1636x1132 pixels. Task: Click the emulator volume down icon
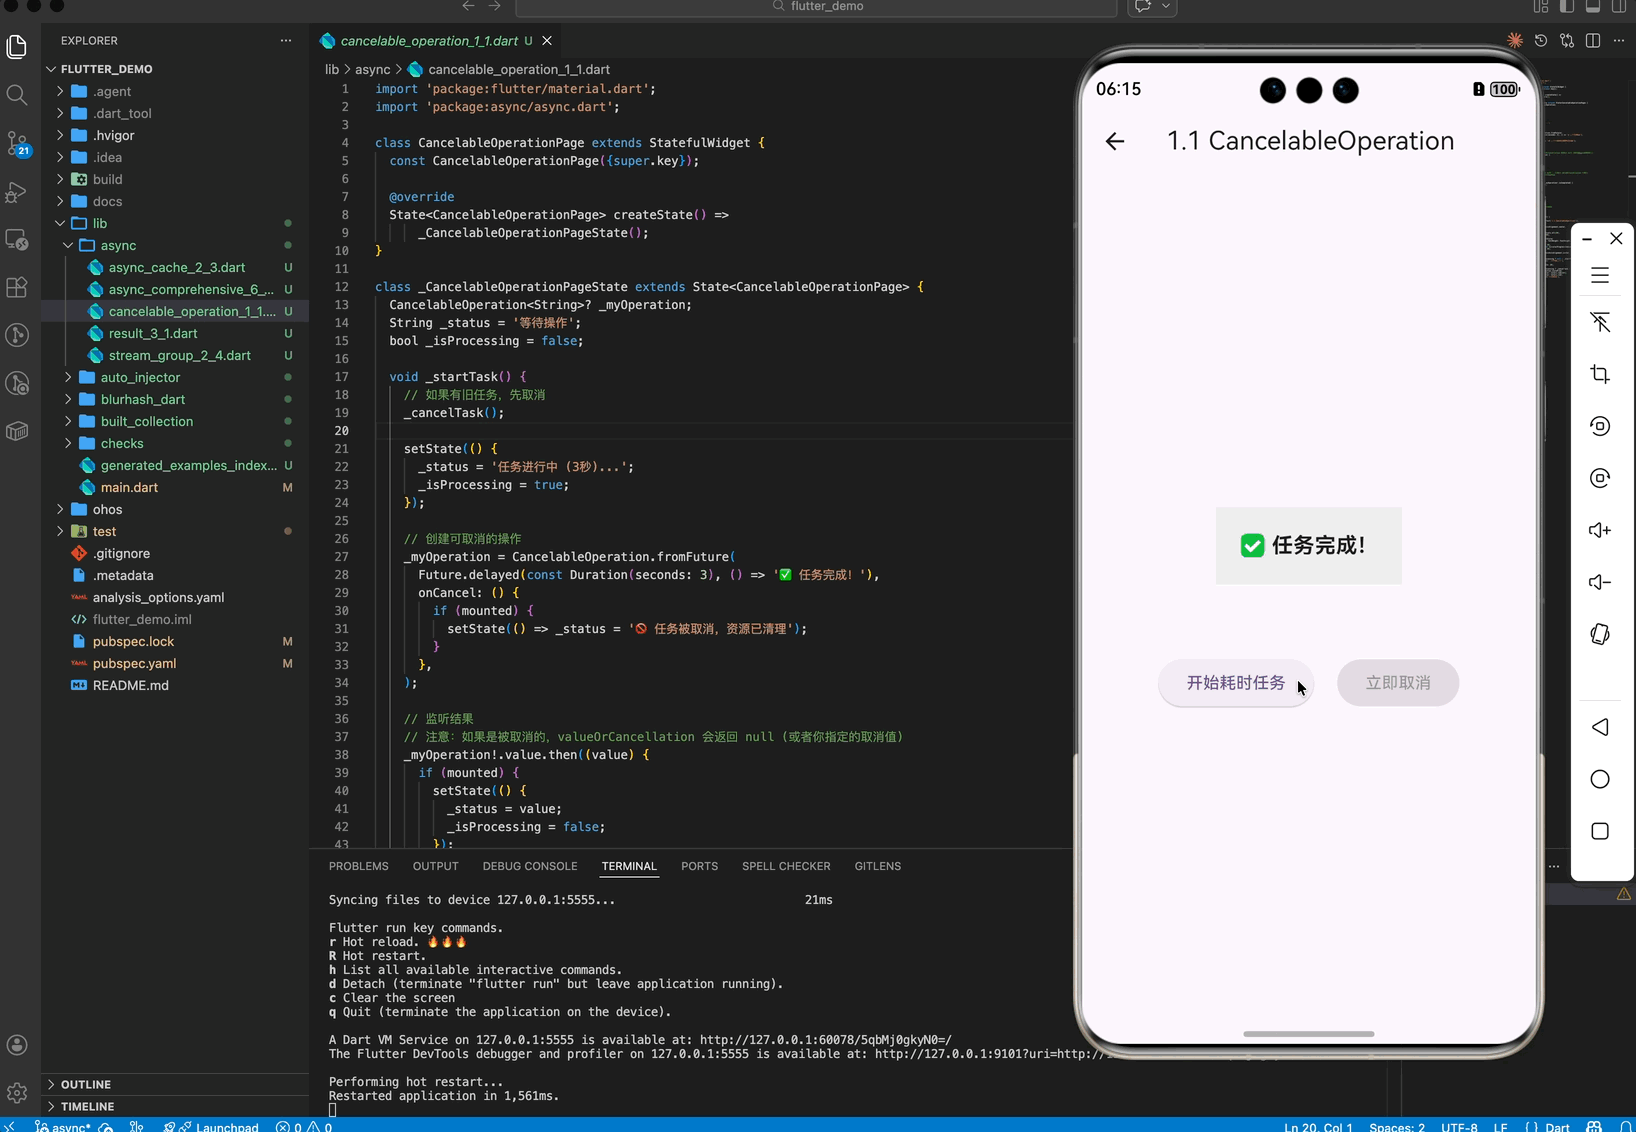1600,582
